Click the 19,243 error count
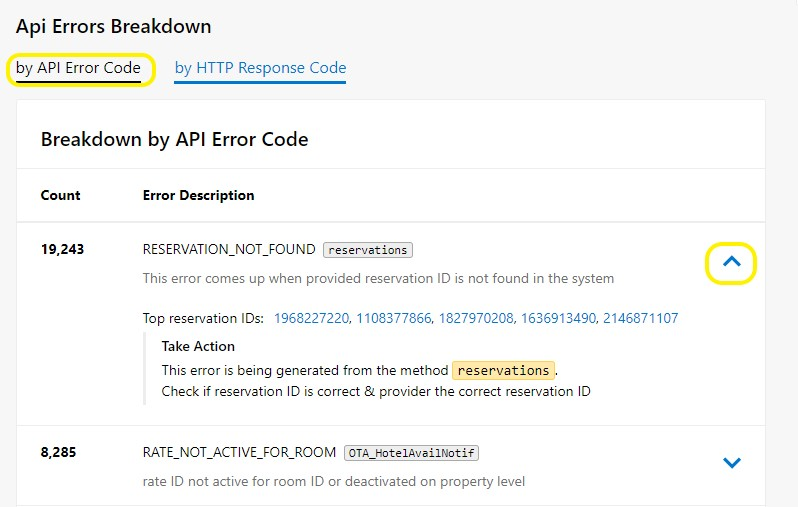 pyautogui.click(x=62, y=249)
